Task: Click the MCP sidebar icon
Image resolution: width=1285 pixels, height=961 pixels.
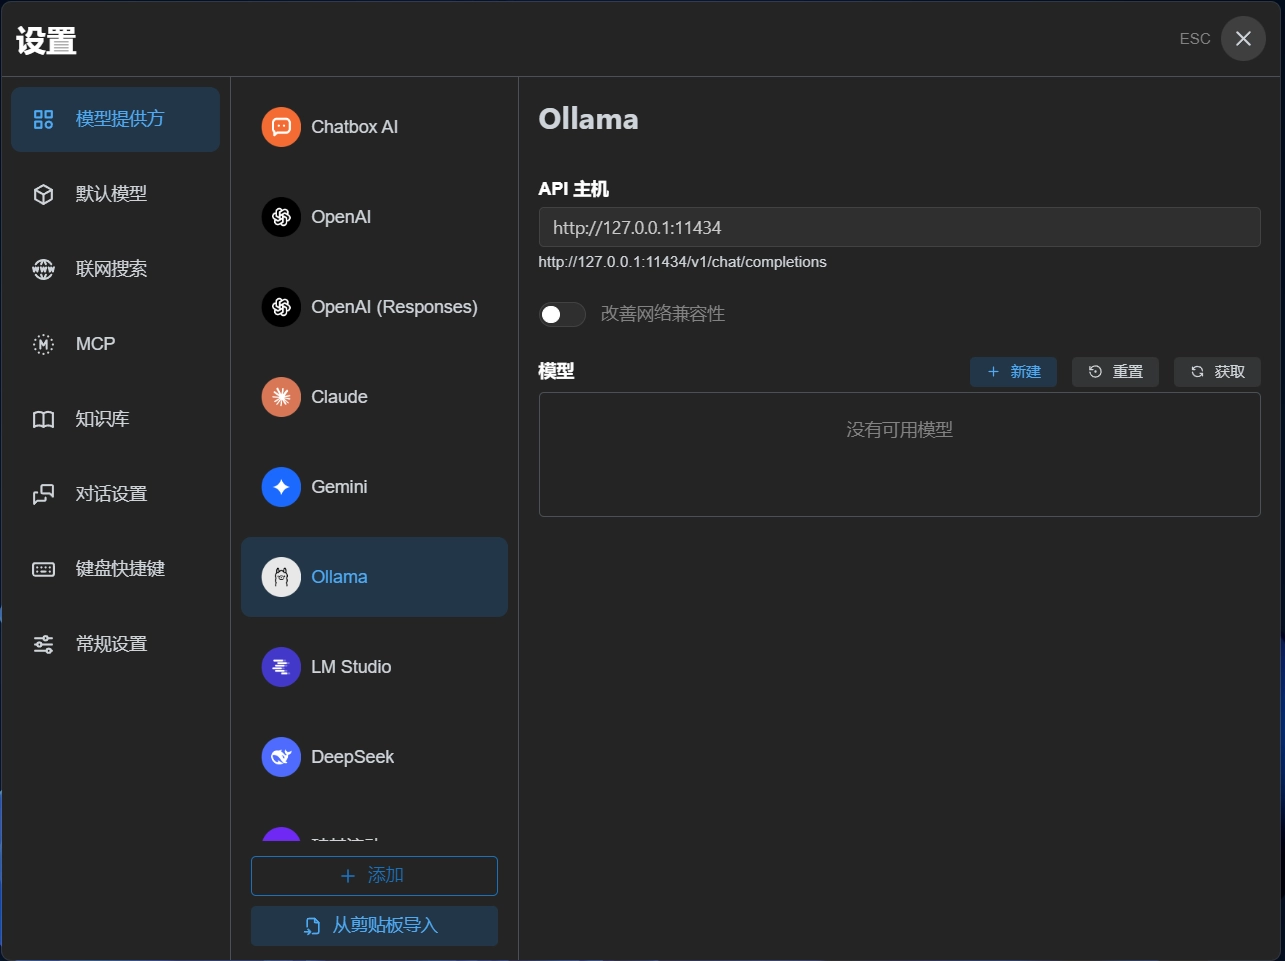Action: point(43,344)
